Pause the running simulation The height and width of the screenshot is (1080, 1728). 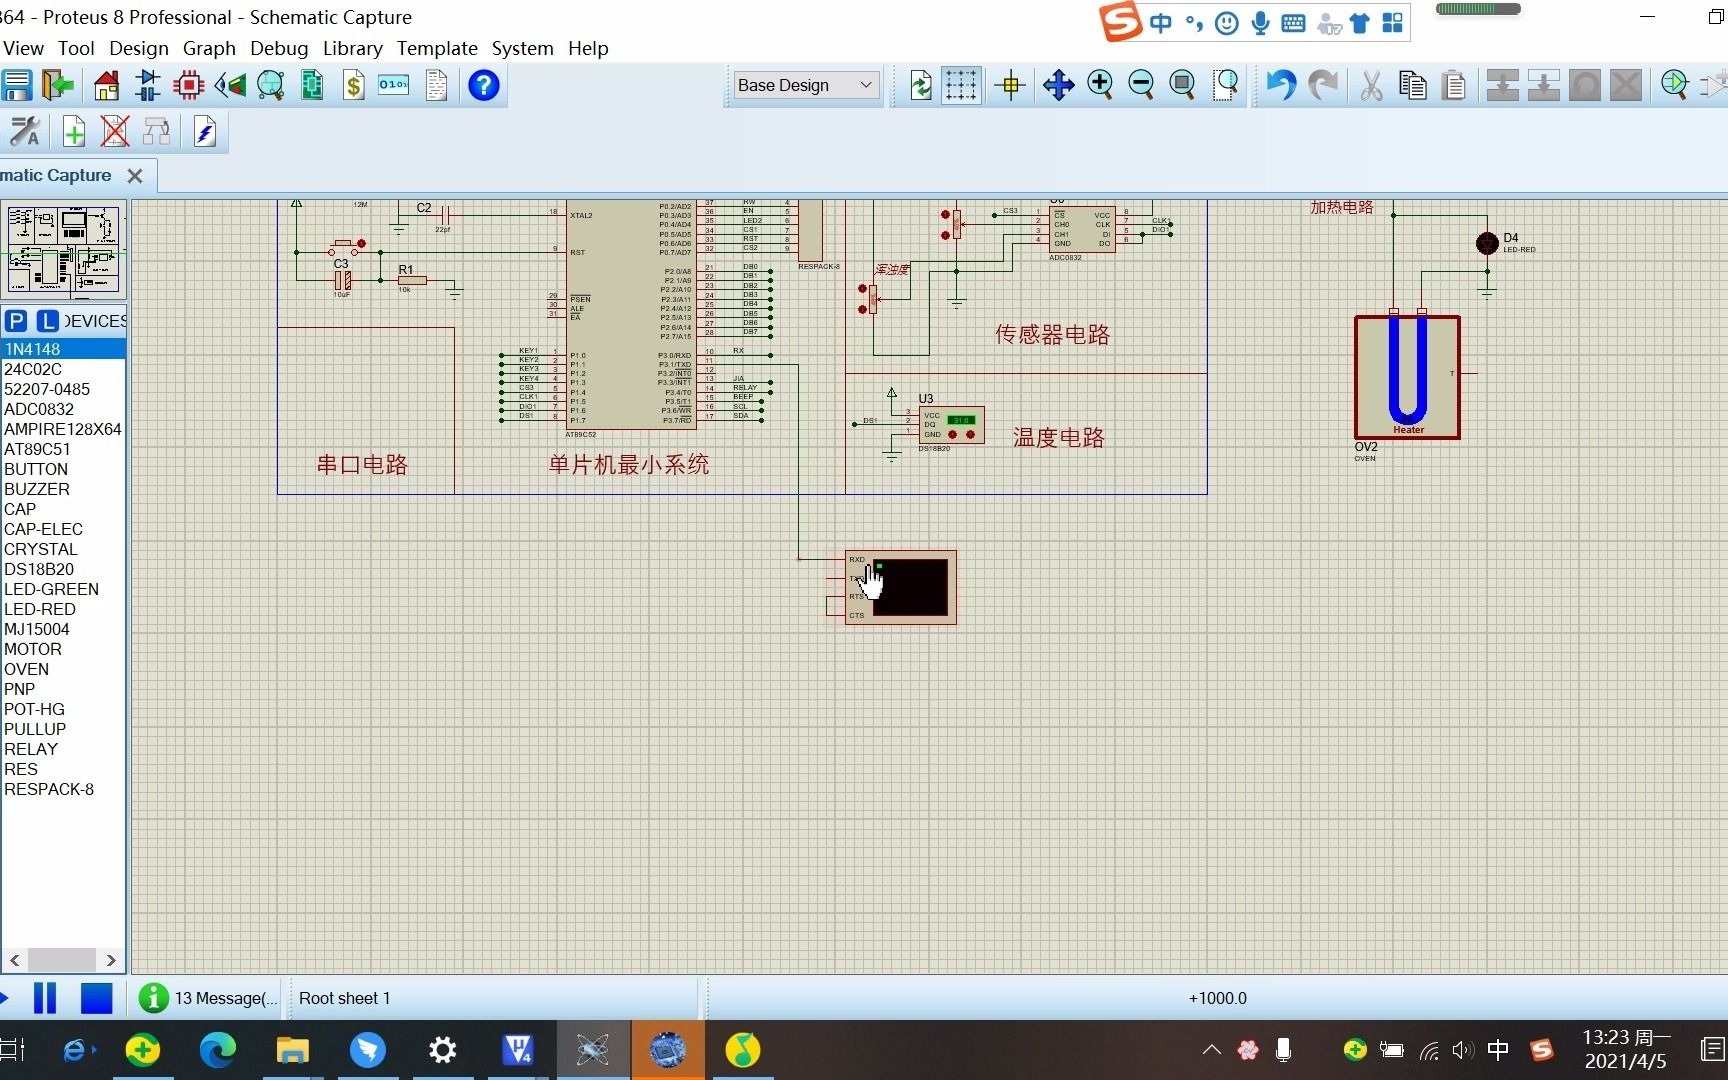click(45, 998)
